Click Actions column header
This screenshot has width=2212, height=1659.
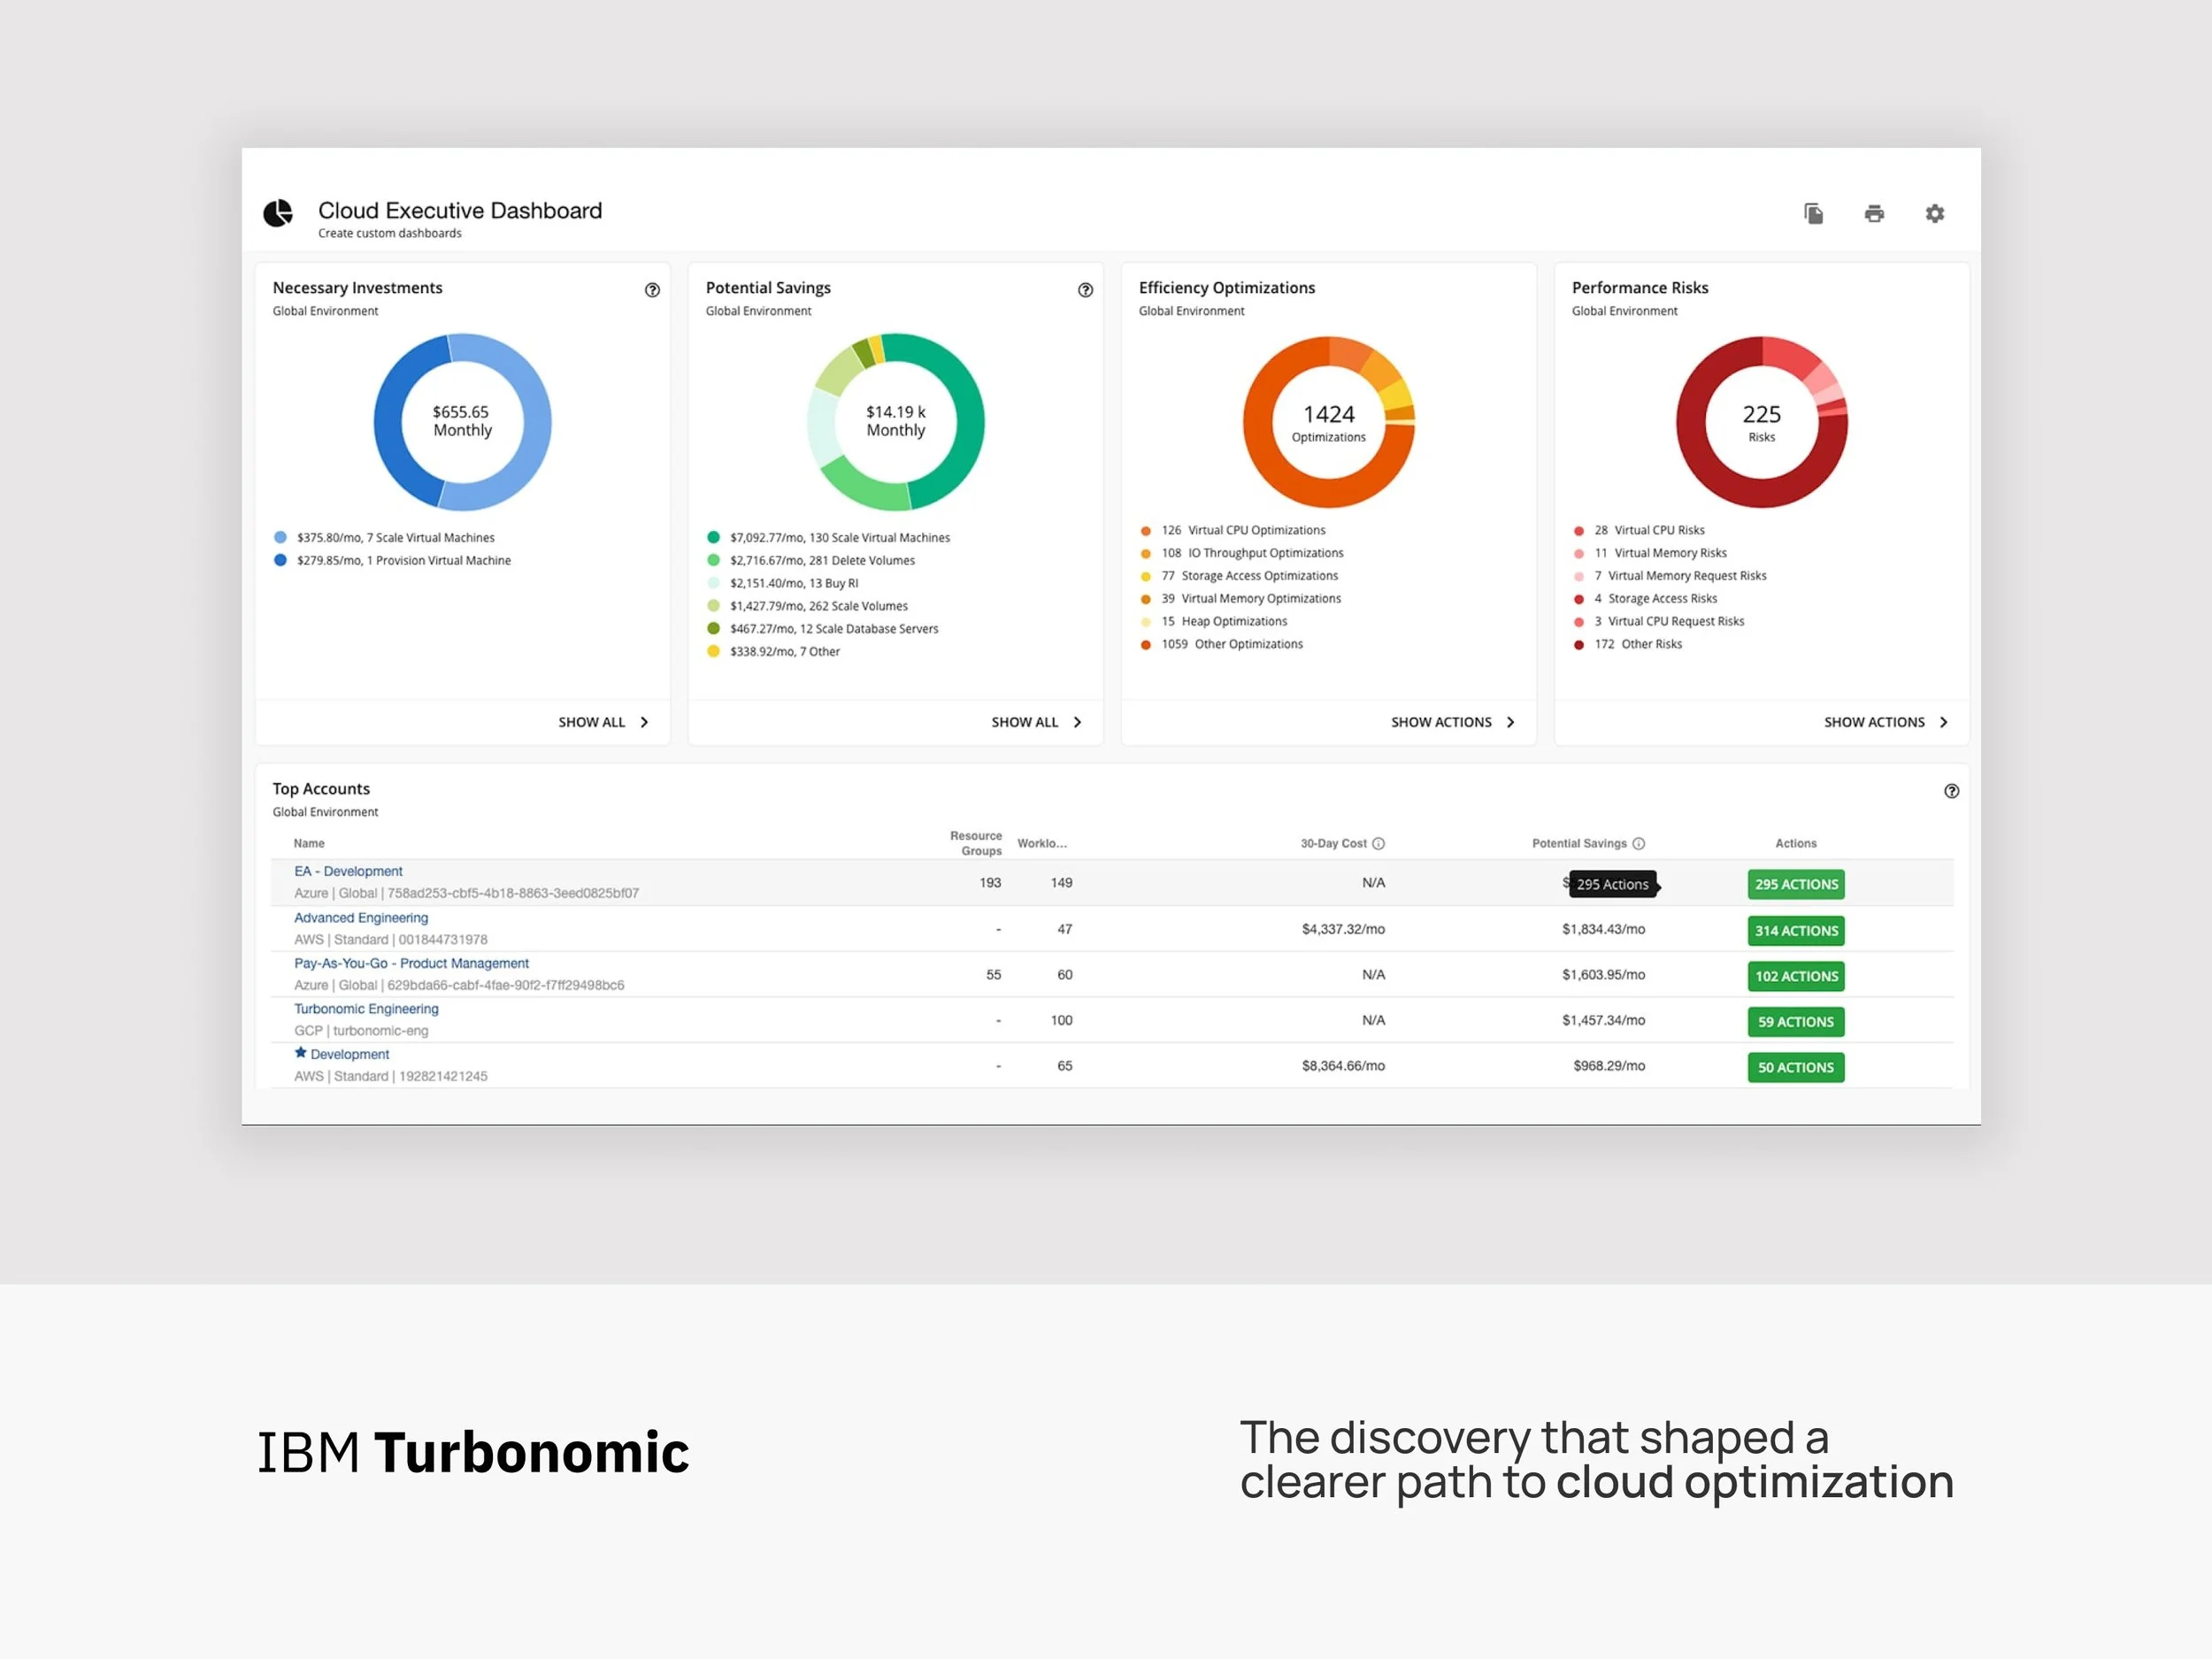(1796, 843)
